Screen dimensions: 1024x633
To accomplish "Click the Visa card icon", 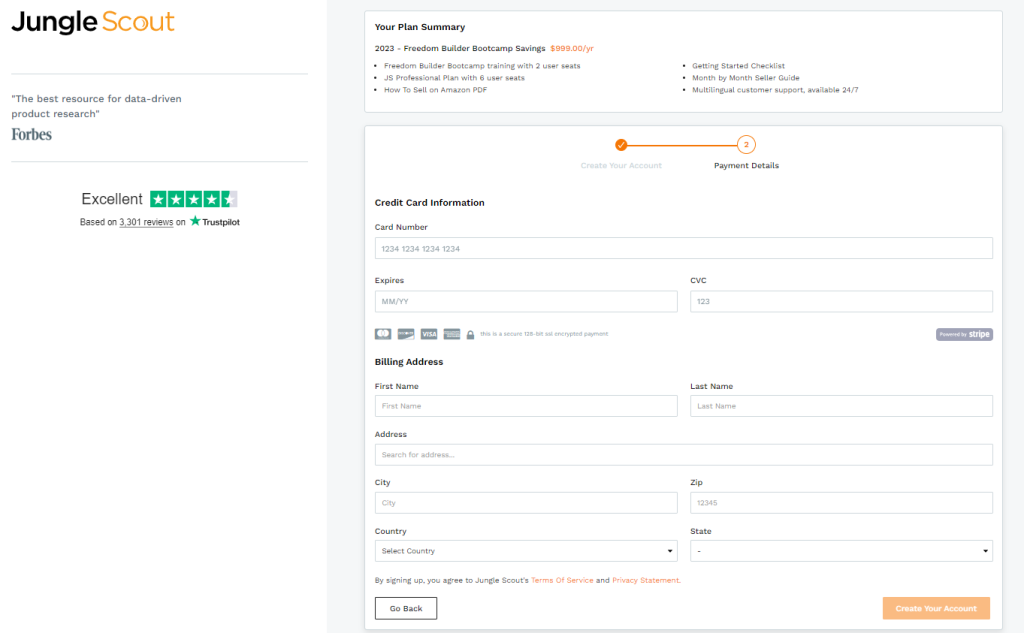I will 429,334.
